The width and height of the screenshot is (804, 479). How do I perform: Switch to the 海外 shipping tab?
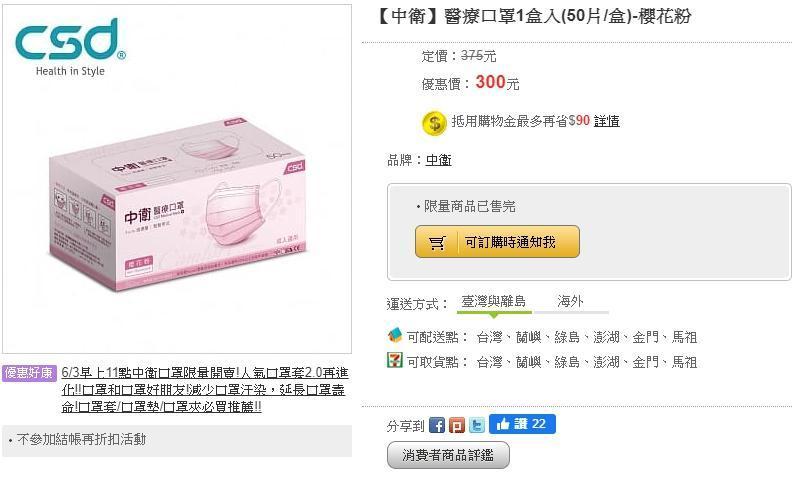click(571, 302)
